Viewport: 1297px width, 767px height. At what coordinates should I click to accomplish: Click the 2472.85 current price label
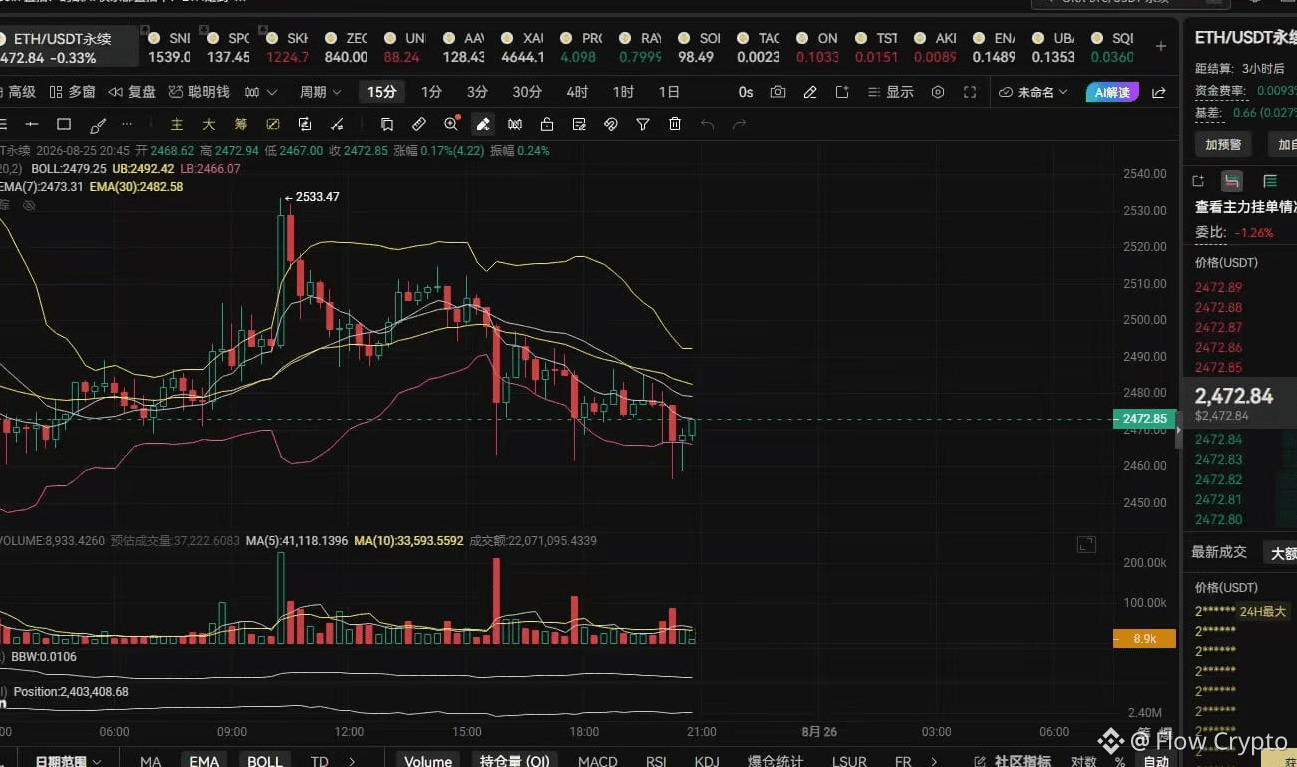coord(1145,419)
